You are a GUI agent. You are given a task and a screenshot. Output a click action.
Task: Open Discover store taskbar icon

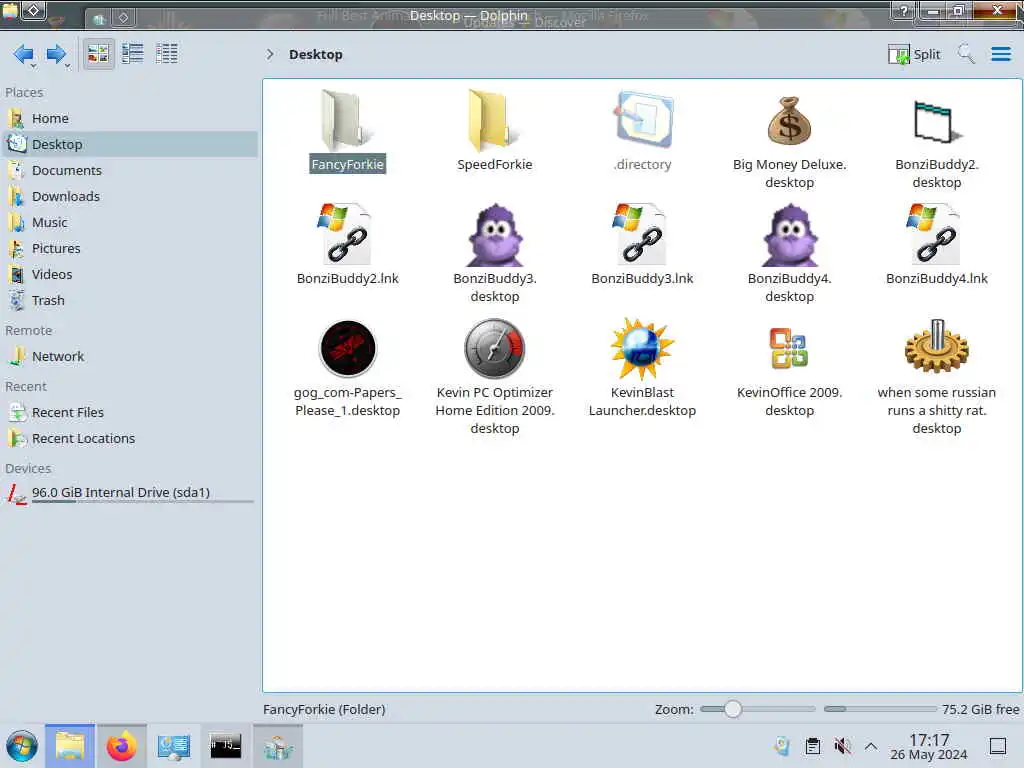278,746
